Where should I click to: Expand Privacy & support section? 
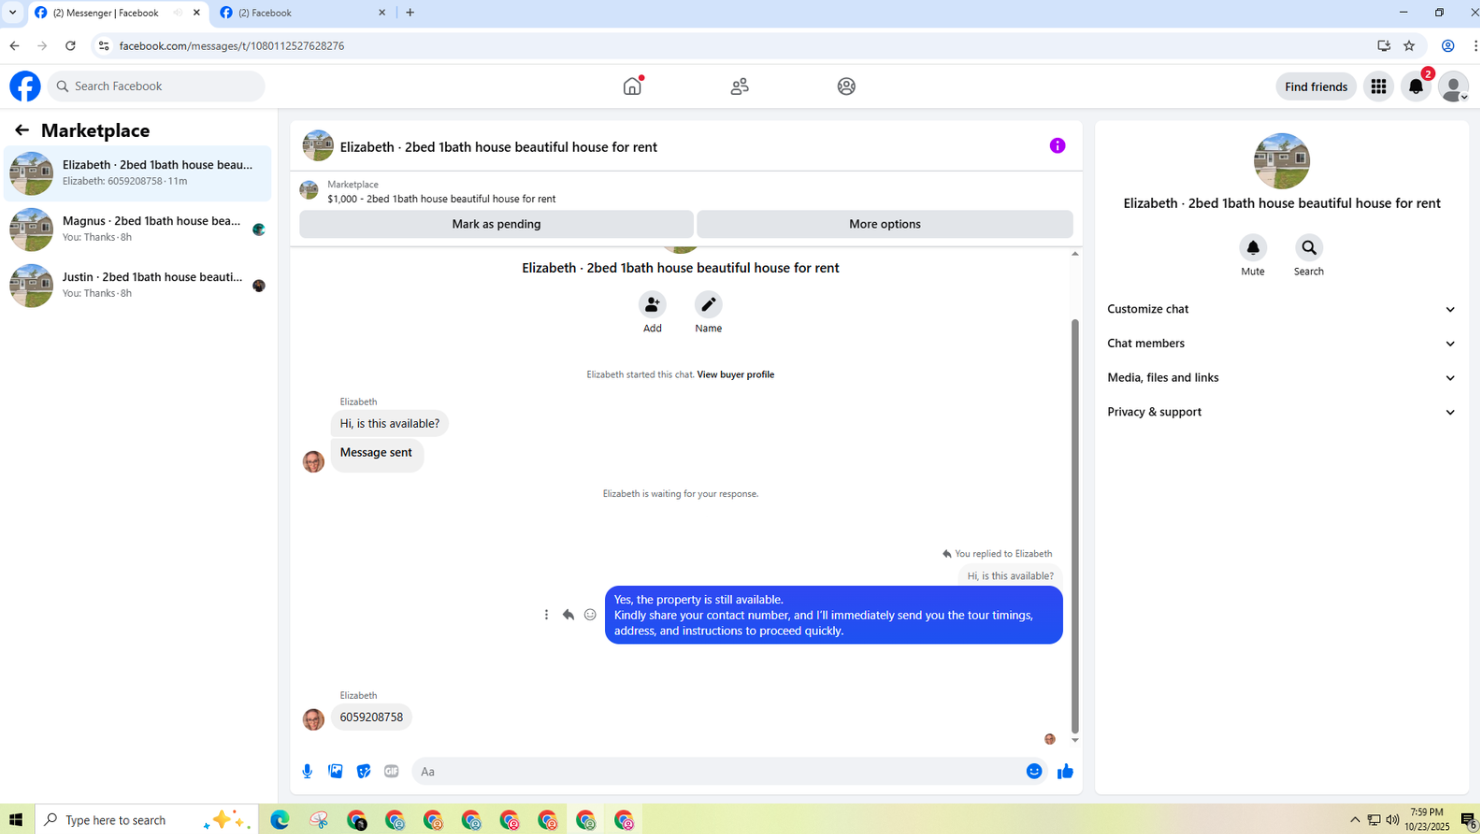(1281, 412)
